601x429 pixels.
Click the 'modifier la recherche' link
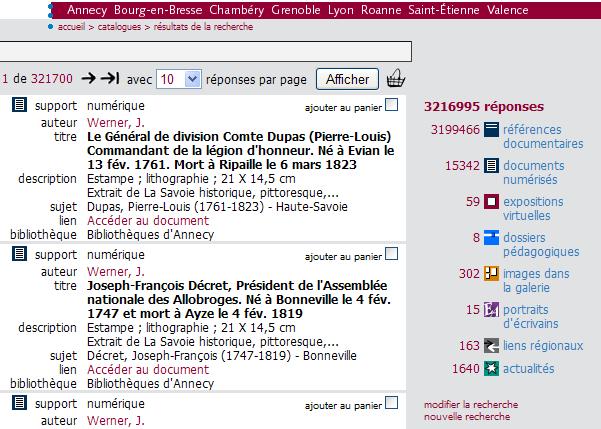(471, 404)
